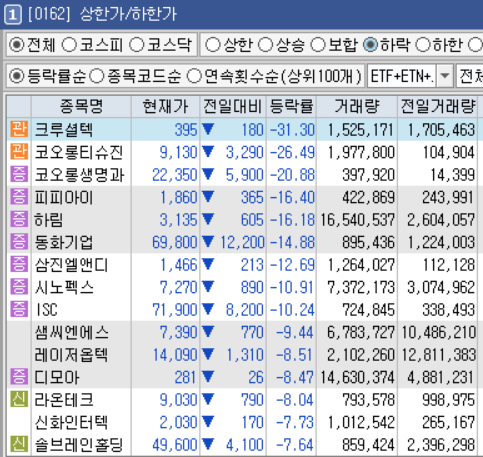Click volume value 16,540,537
483x457 pixels.
coord(357,220)
